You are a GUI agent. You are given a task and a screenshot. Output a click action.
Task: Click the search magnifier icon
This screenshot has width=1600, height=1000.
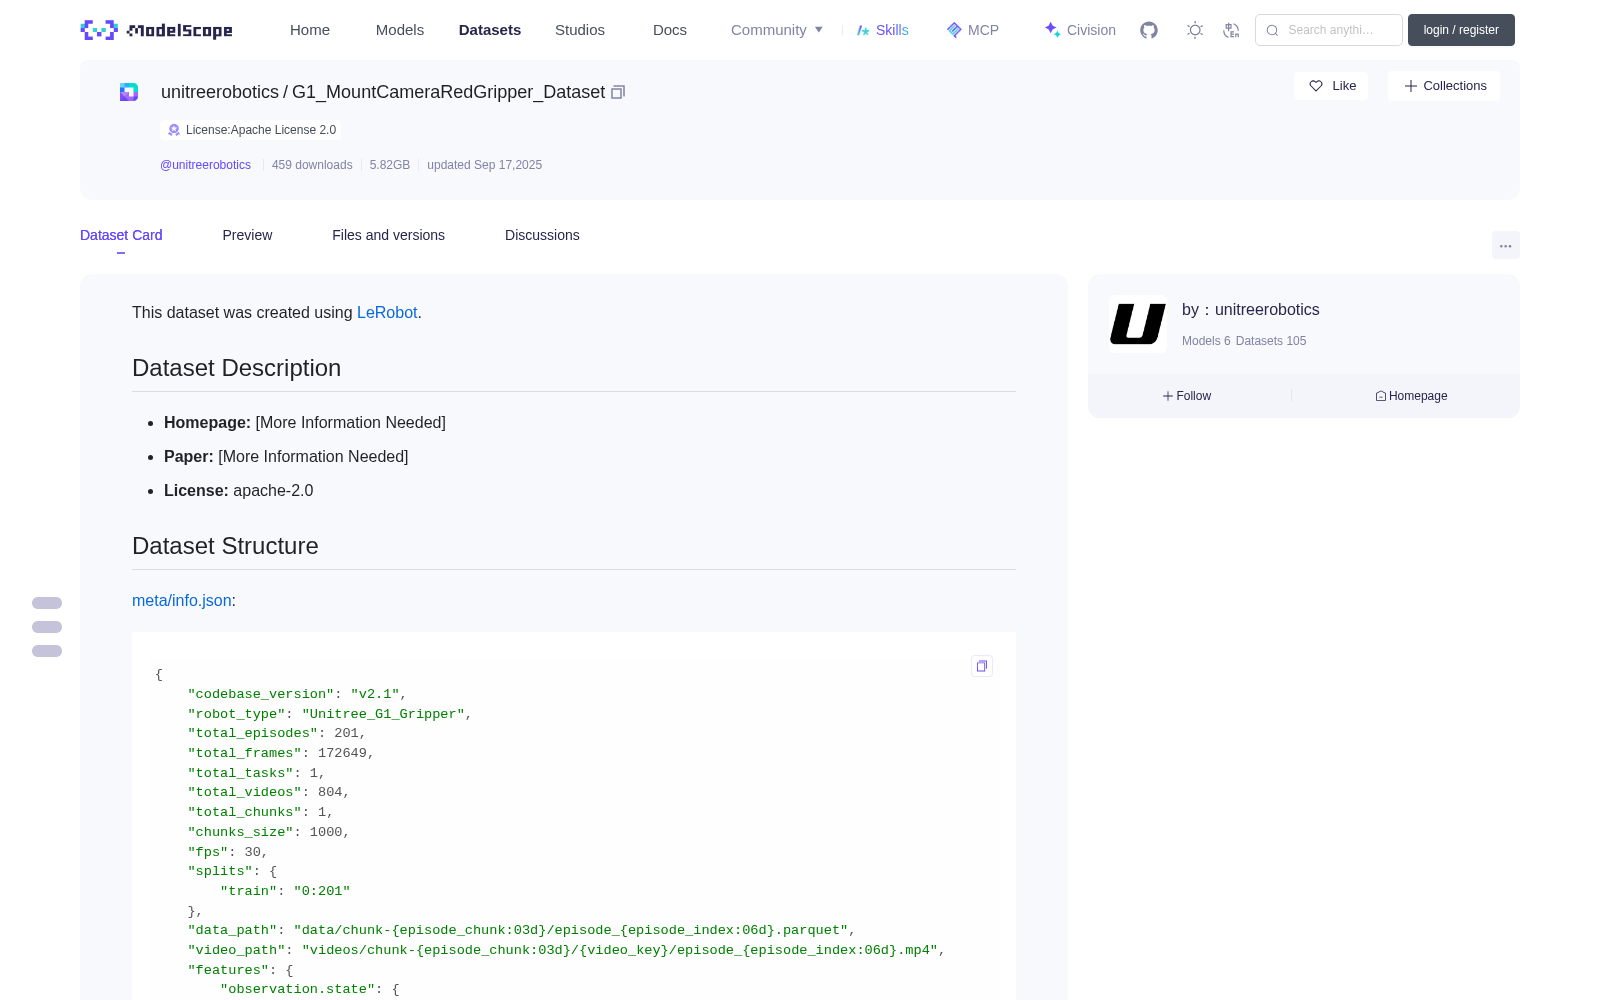pos(1272,30)
